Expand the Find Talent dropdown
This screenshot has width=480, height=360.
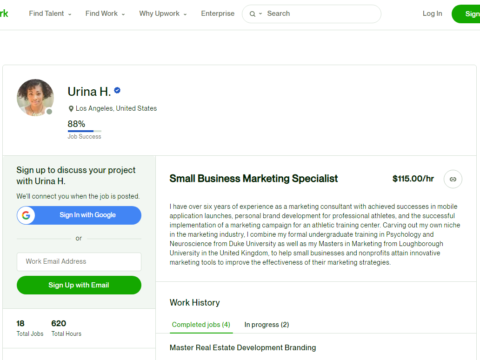50,14
